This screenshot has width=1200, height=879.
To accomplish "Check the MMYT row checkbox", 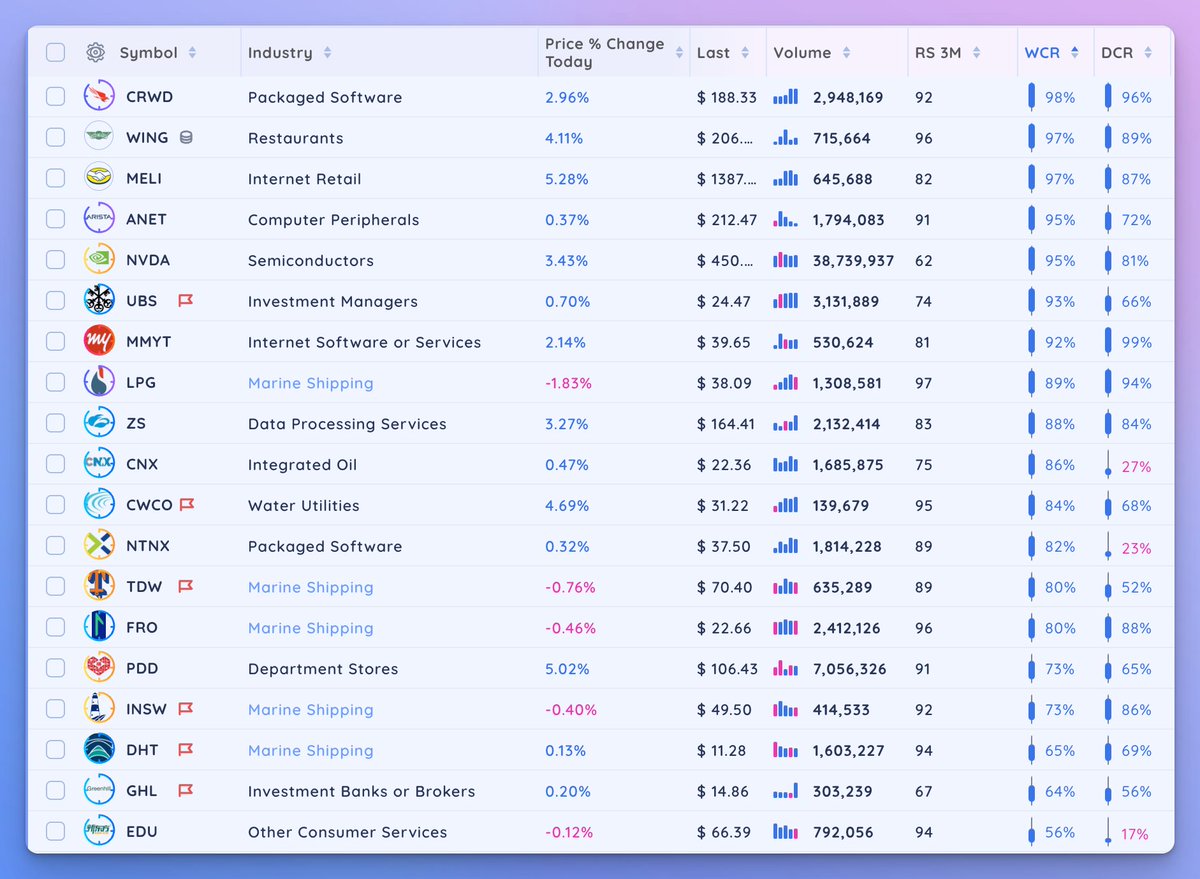I will coord(55,342).
